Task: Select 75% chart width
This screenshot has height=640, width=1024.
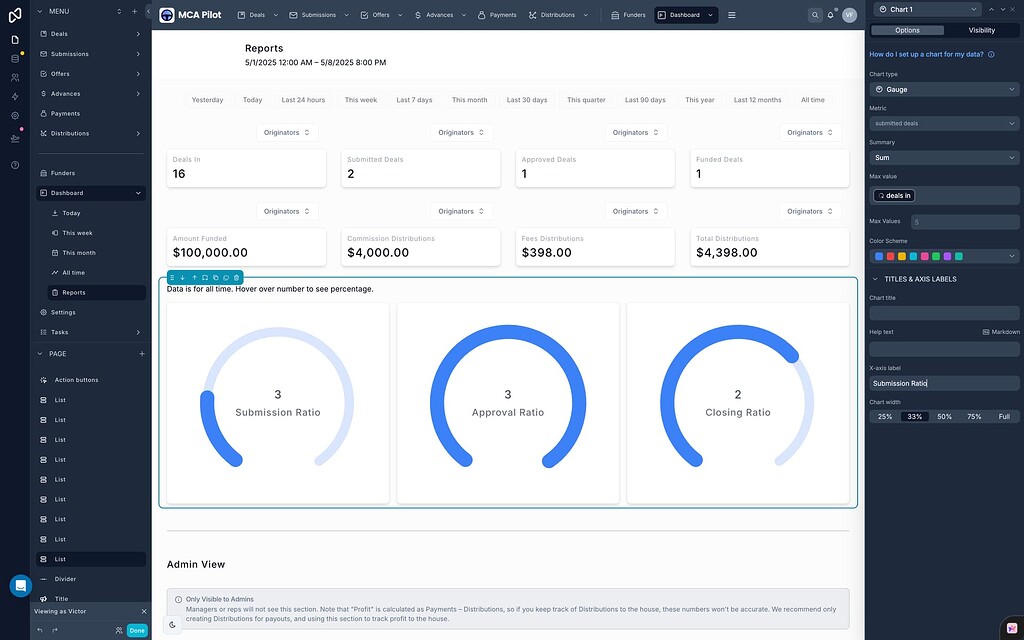Action: pyautogui.click(x=975, y=417)
